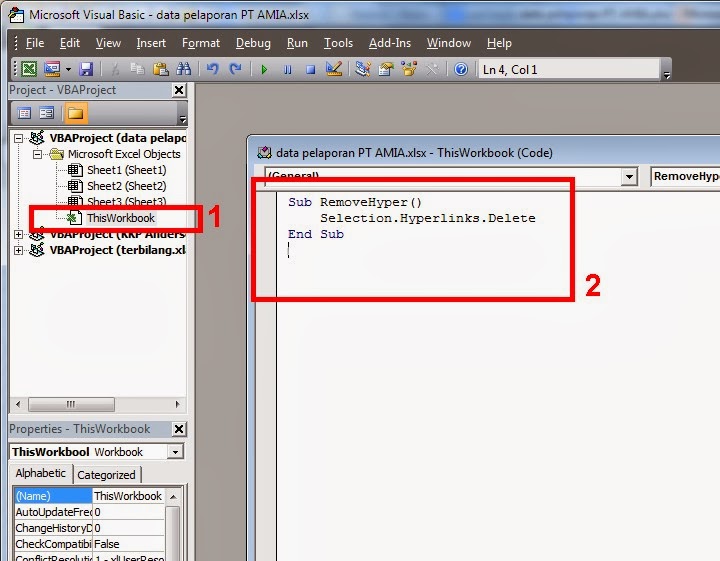Open the Add-Ins menu
The height and width of the screenshot is (561, 720).
coord(390,43)
